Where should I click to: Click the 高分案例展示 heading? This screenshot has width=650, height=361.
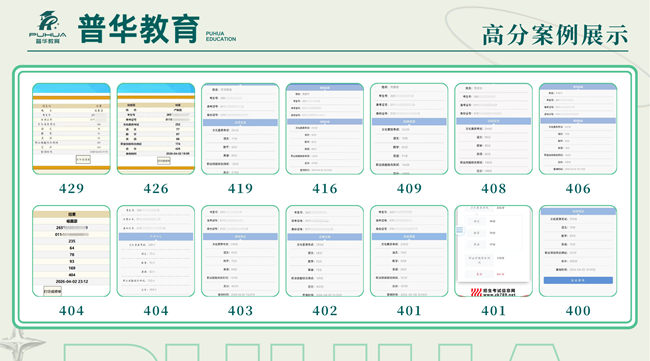555,35
